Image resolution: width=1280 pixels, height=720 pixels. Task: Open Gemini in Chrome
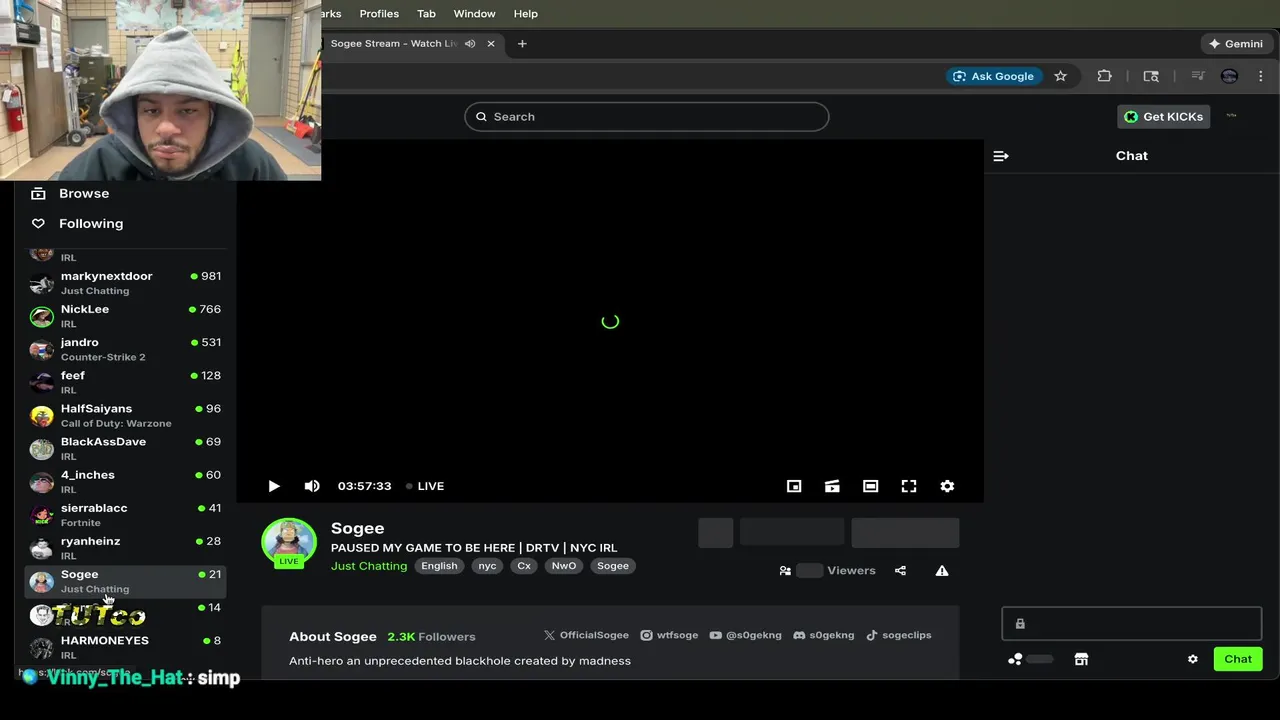coord(1236,44)
